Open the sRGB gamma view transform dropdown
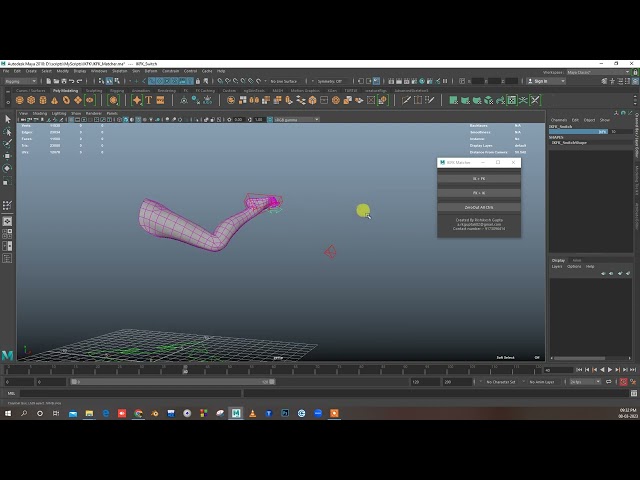Viewport: 640px width, 480px height. pos(297,120)
